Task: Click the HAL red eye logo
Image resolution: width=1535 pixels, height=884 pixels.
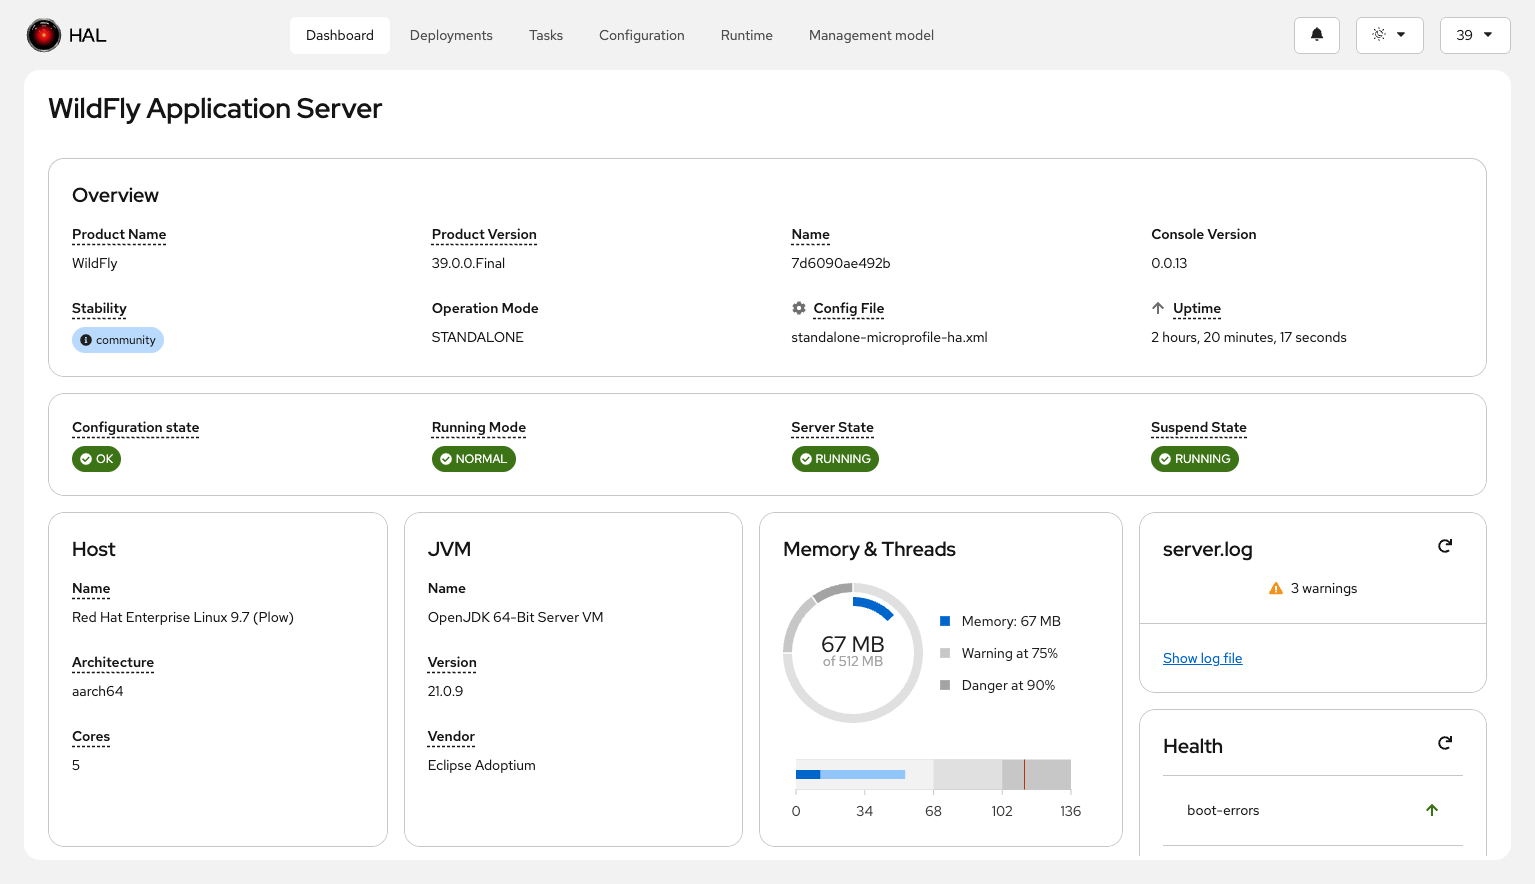Action: click(x=44, y=35)
